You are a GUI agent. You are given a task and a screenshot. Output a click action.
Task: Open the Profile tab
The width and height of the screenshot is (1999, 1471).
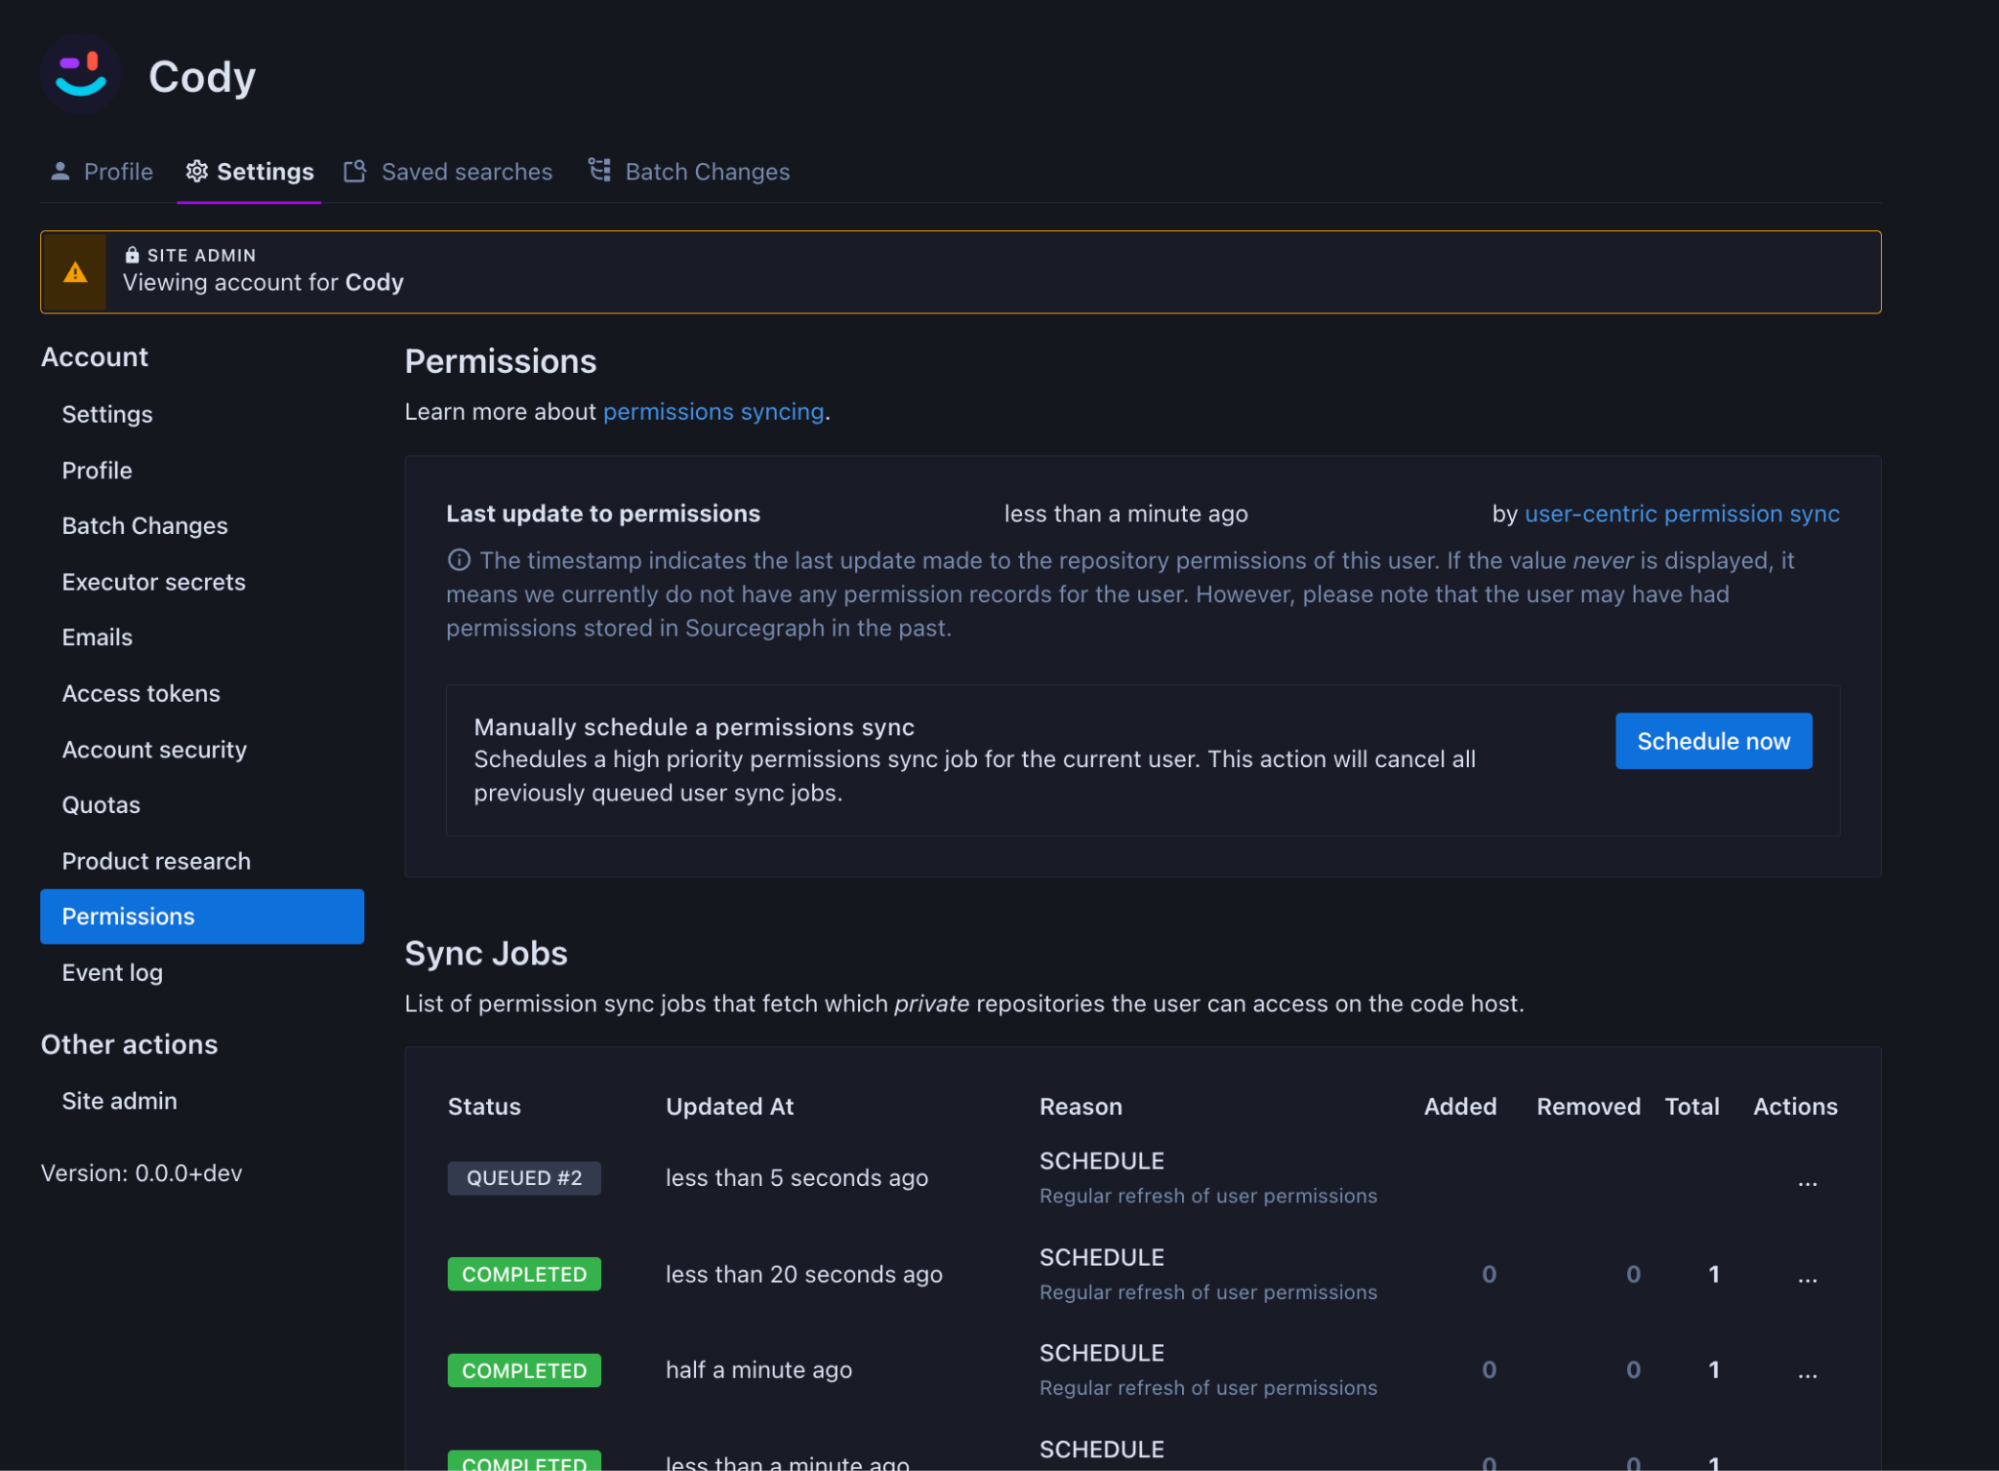tap(102, 172)
